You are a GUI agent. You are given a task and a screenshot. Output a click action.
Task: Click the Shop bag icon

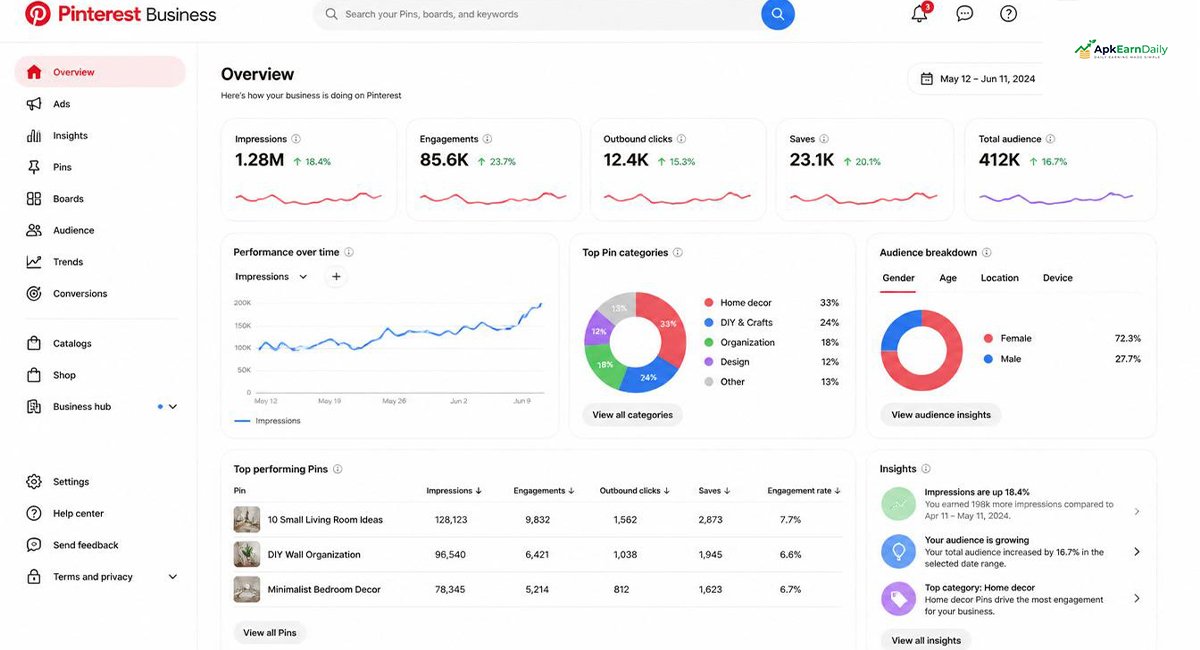tap(34, 375)
